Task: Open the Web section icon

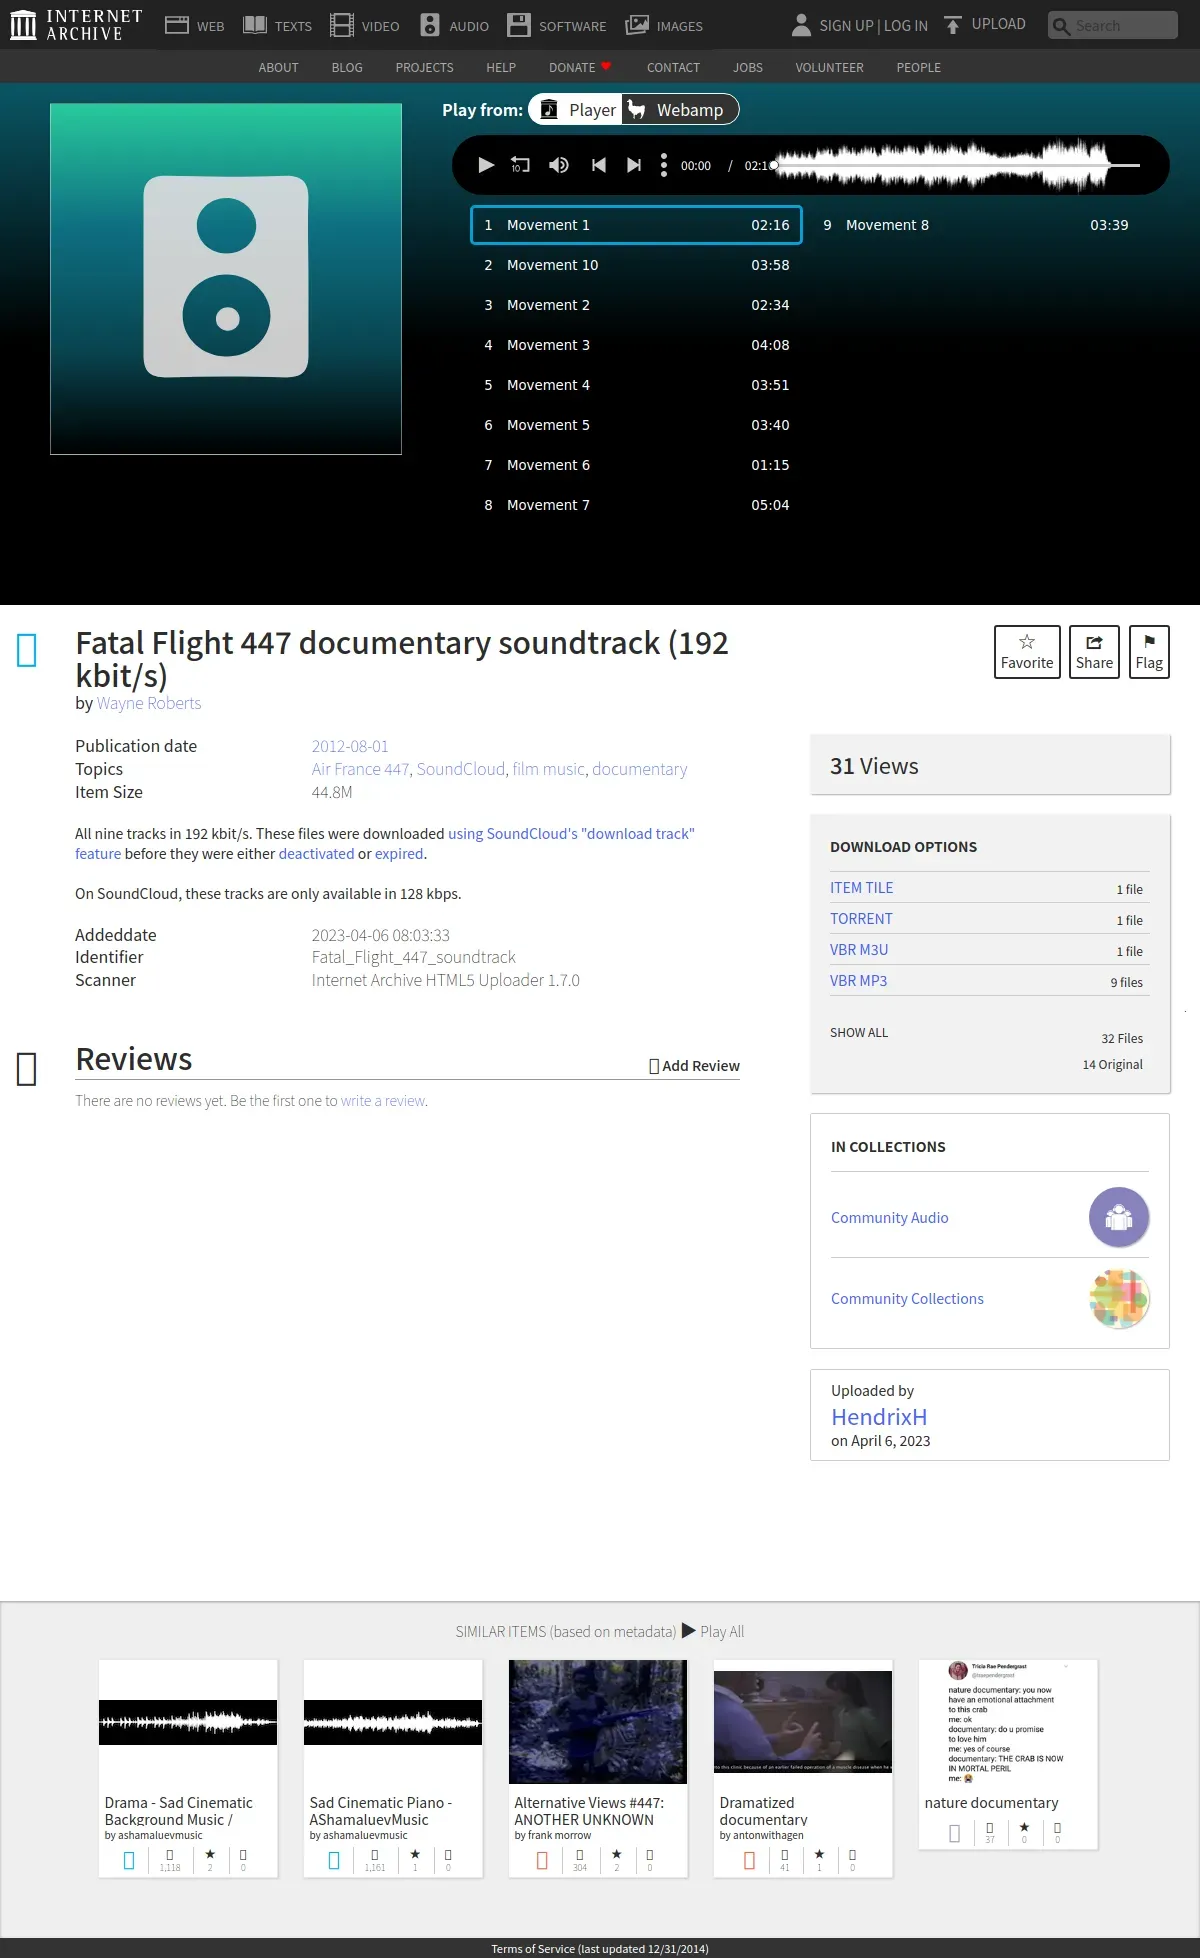Action: [x=177, y=25]
